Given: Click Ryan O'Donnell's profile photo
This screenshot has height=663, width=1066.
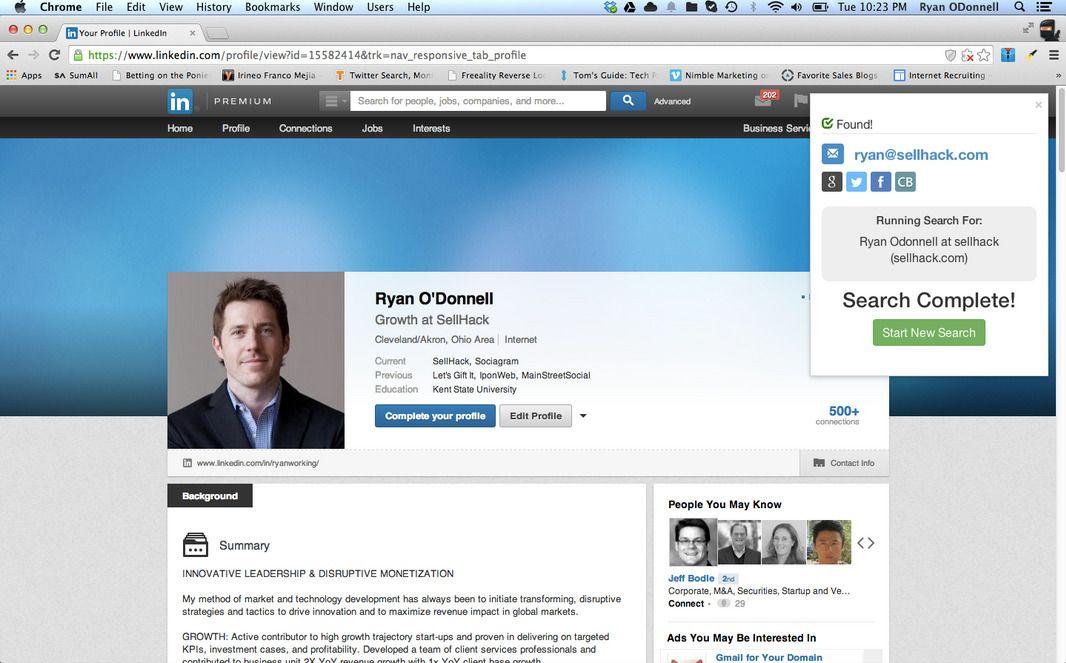Looking at the screenshot, I should (x=256, y=360).
